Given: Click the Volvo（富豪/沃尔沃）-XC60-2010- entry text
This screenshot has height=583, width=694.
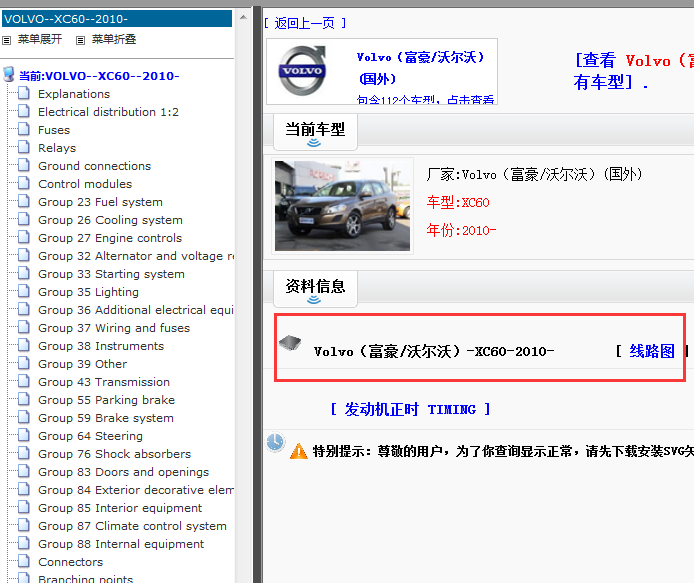Looking at the screenshot, I should (x=434, y=351).
